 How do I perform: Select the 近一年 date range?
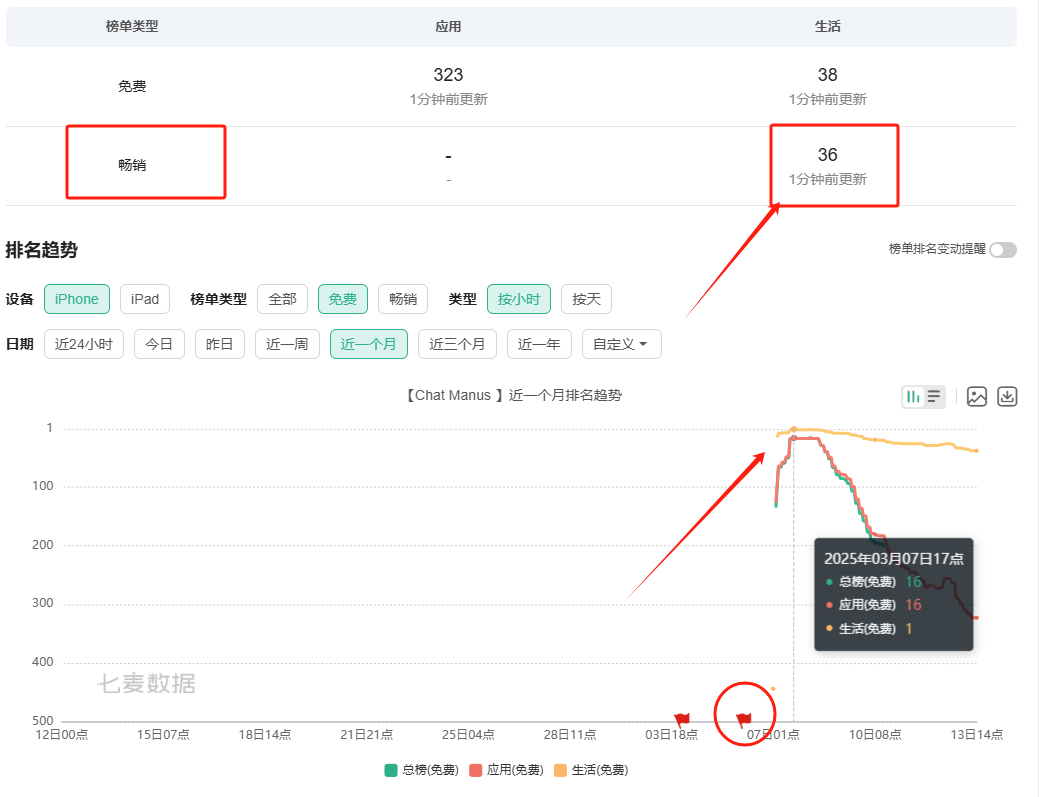pyautogui.click(x=539, y=344)
